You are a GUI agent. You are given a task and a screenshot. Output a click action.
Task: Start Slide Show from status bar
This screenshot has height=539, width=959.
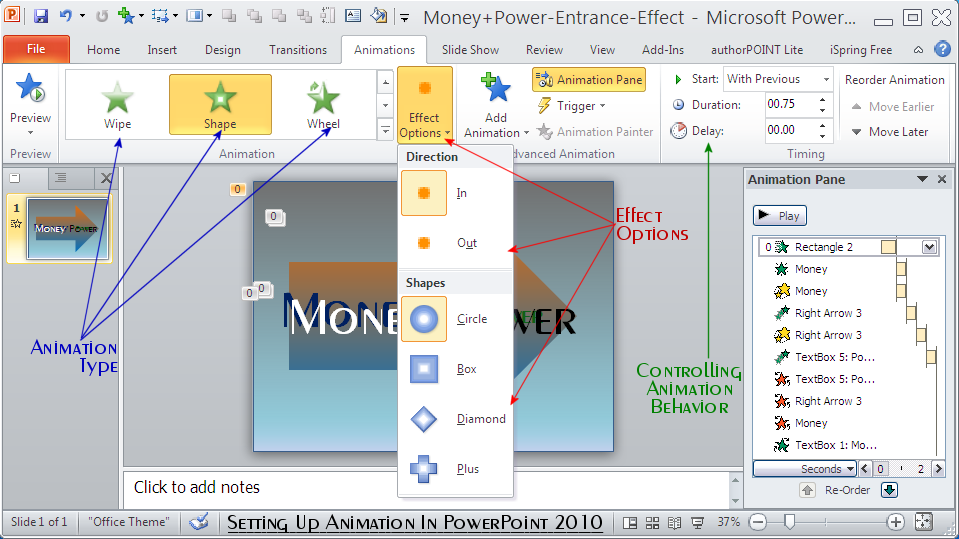pos(697,522)
